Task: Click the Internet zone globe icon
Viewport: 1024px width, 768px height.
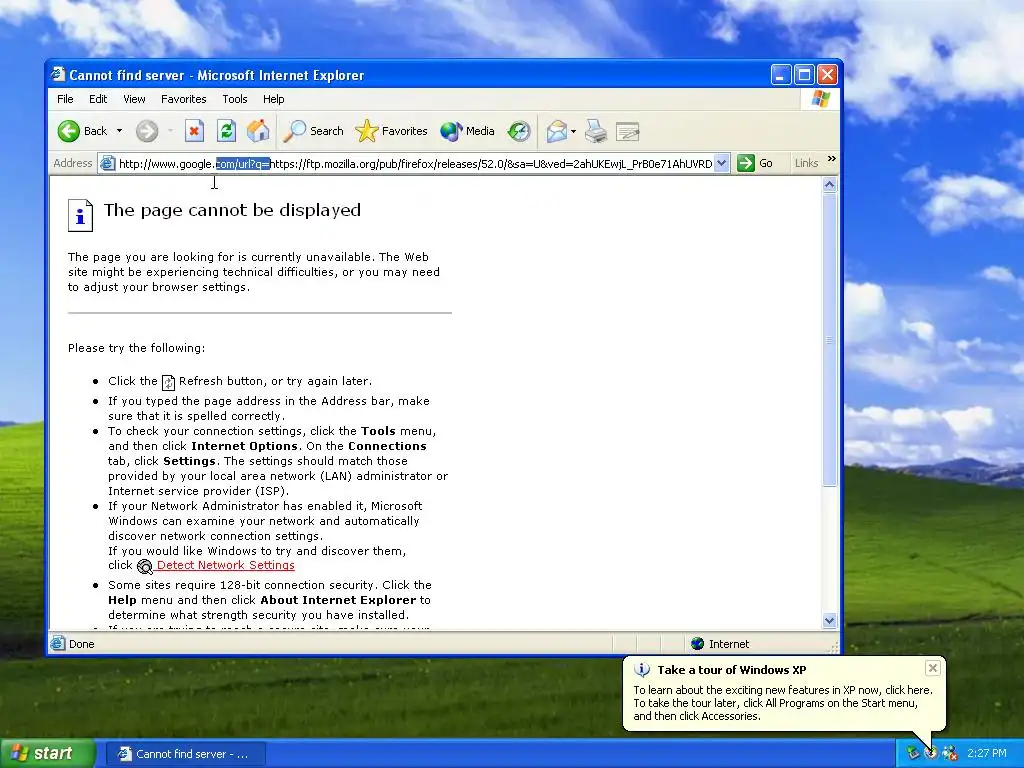Action: 697,644
